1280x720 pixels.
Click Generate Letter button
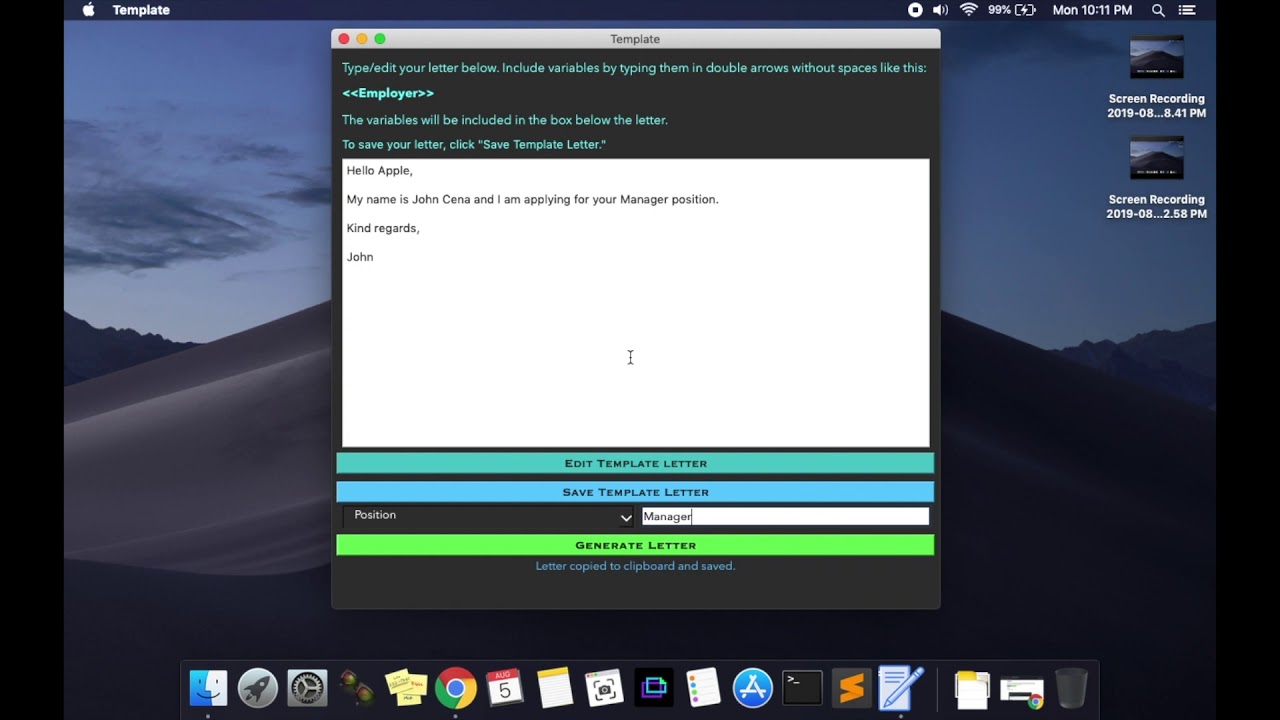(635, 545)
